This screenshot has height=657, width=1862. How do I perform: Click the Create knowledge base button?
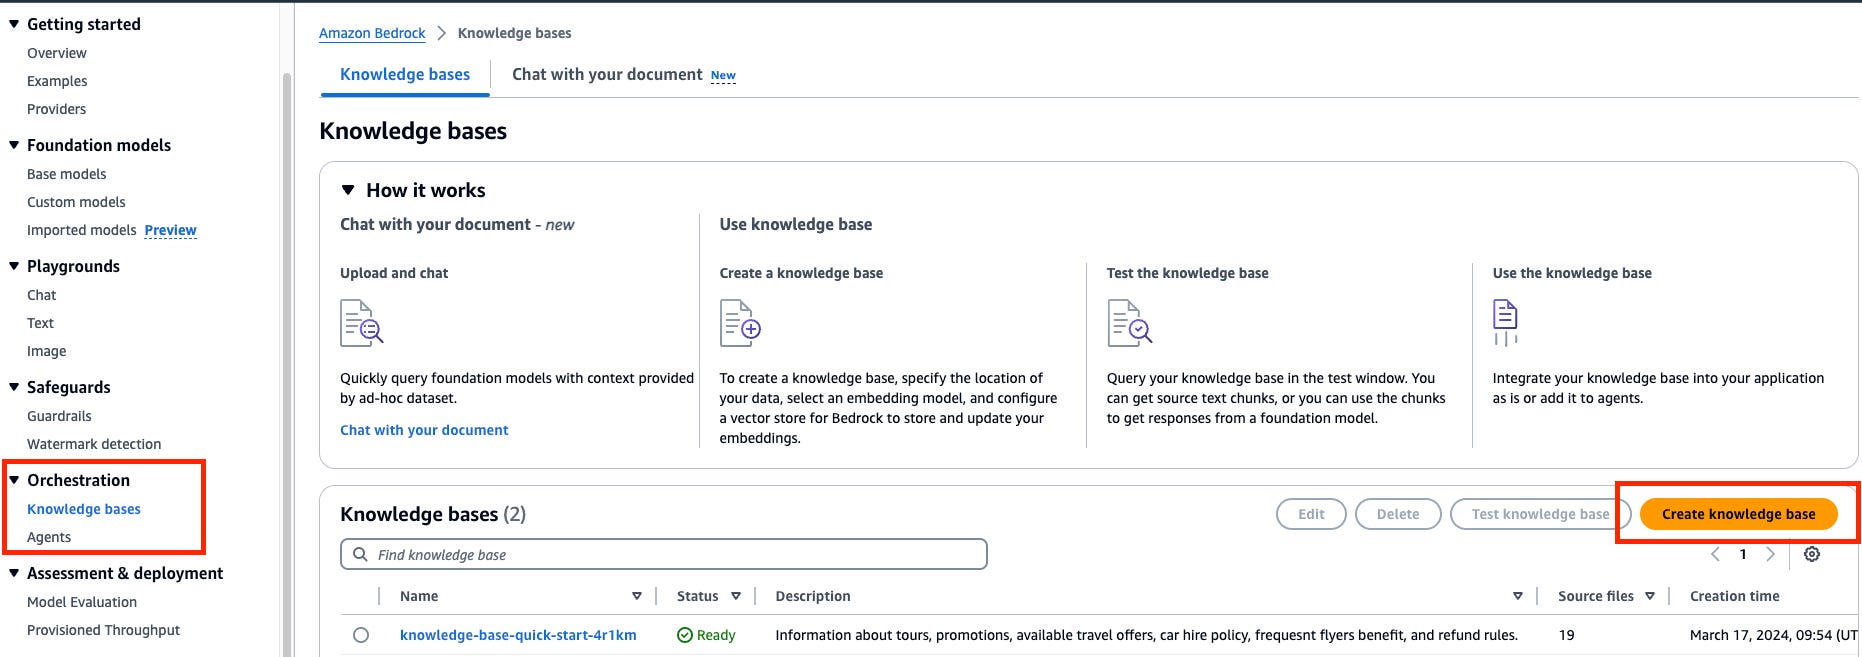(1738, 514)
